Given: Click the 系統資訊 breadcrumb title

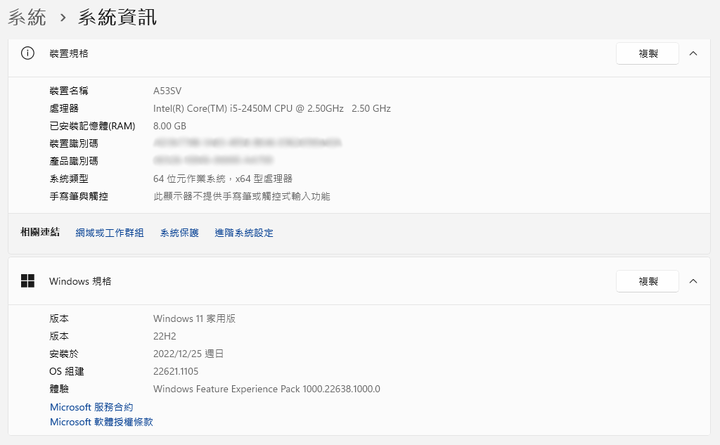Looking at the screenshot, I should [x=117, y=17].
